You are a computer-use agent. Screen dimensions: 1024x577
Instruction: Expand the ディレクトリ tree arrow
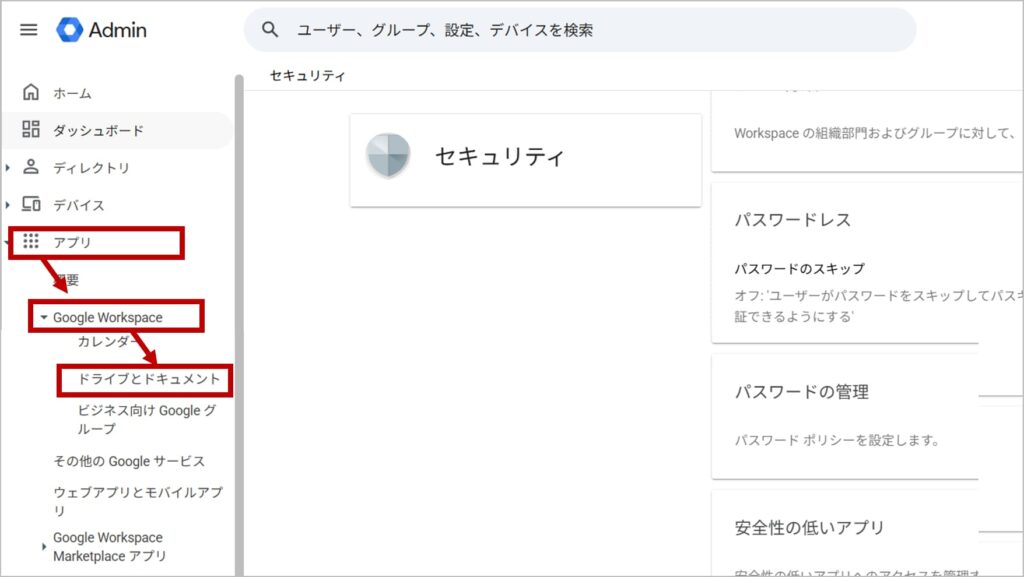[x=7, y=168]
